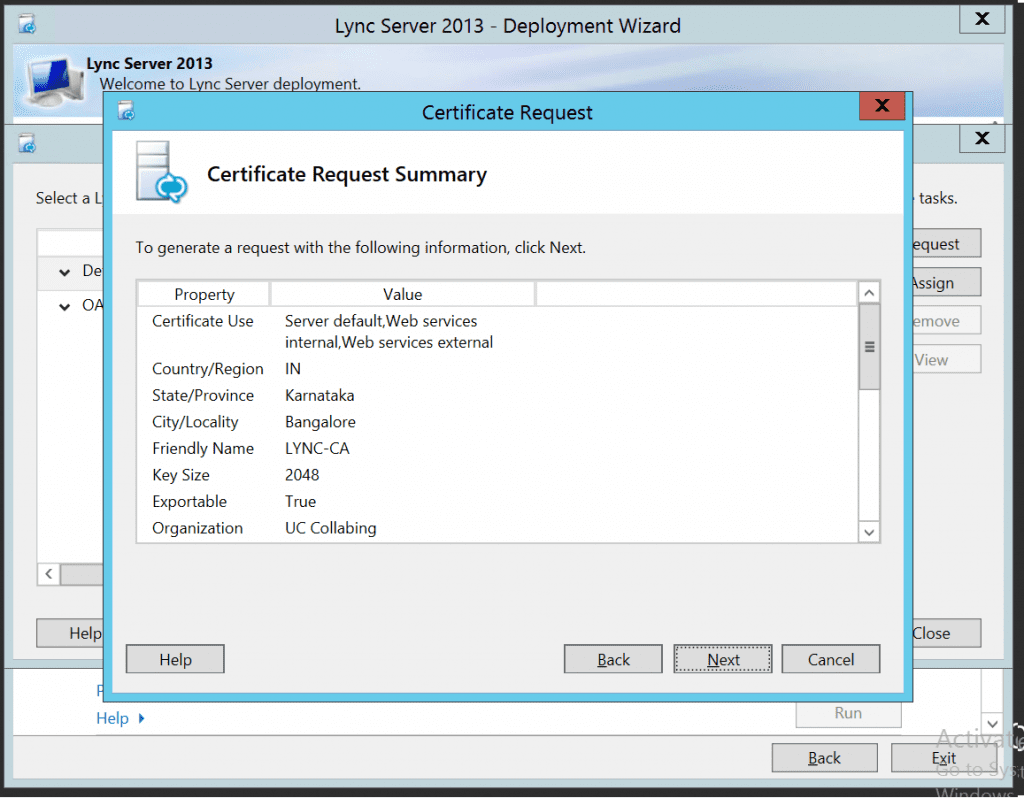This screenshot has width=1024, height=798.
Task: Click the summary list scrollbar thumb
Action: click(x=869, y=347)
